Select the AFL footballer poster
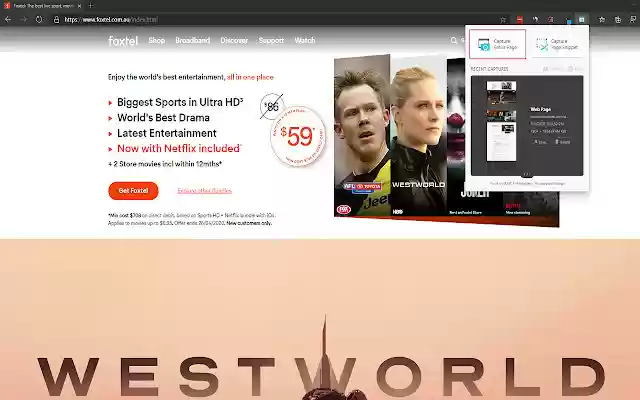Viewport: 640px width, 400px height. click(362, 136)
